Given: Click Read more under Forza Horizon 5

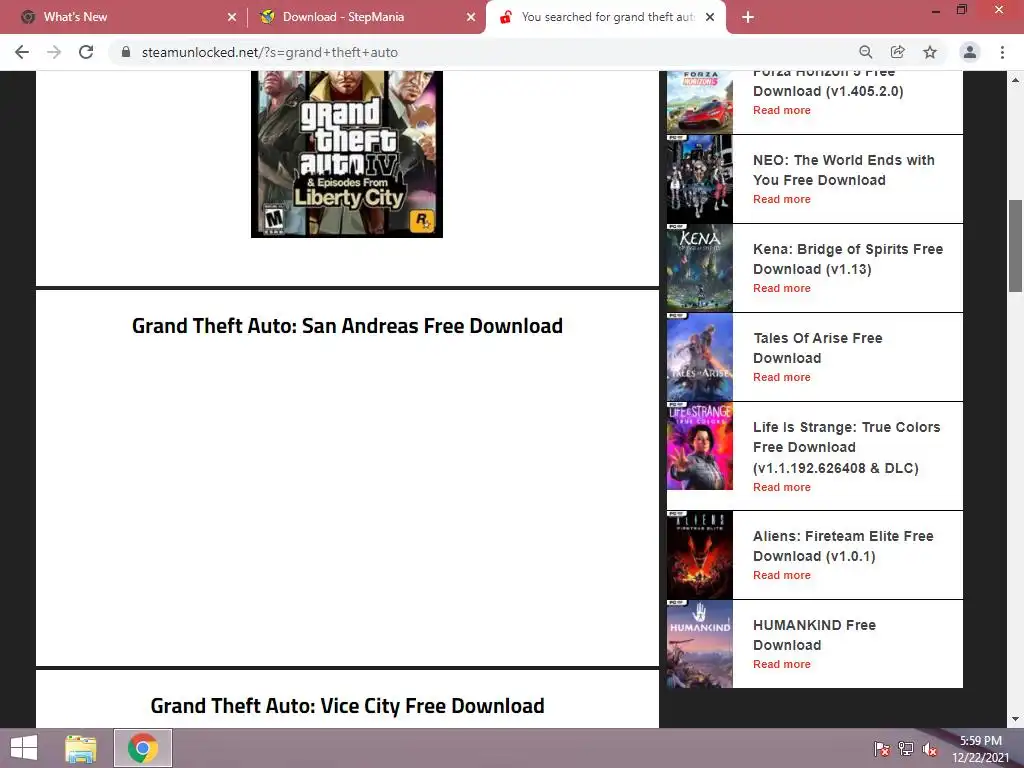Looking at the screenshot, I should [x=782, y=110].
